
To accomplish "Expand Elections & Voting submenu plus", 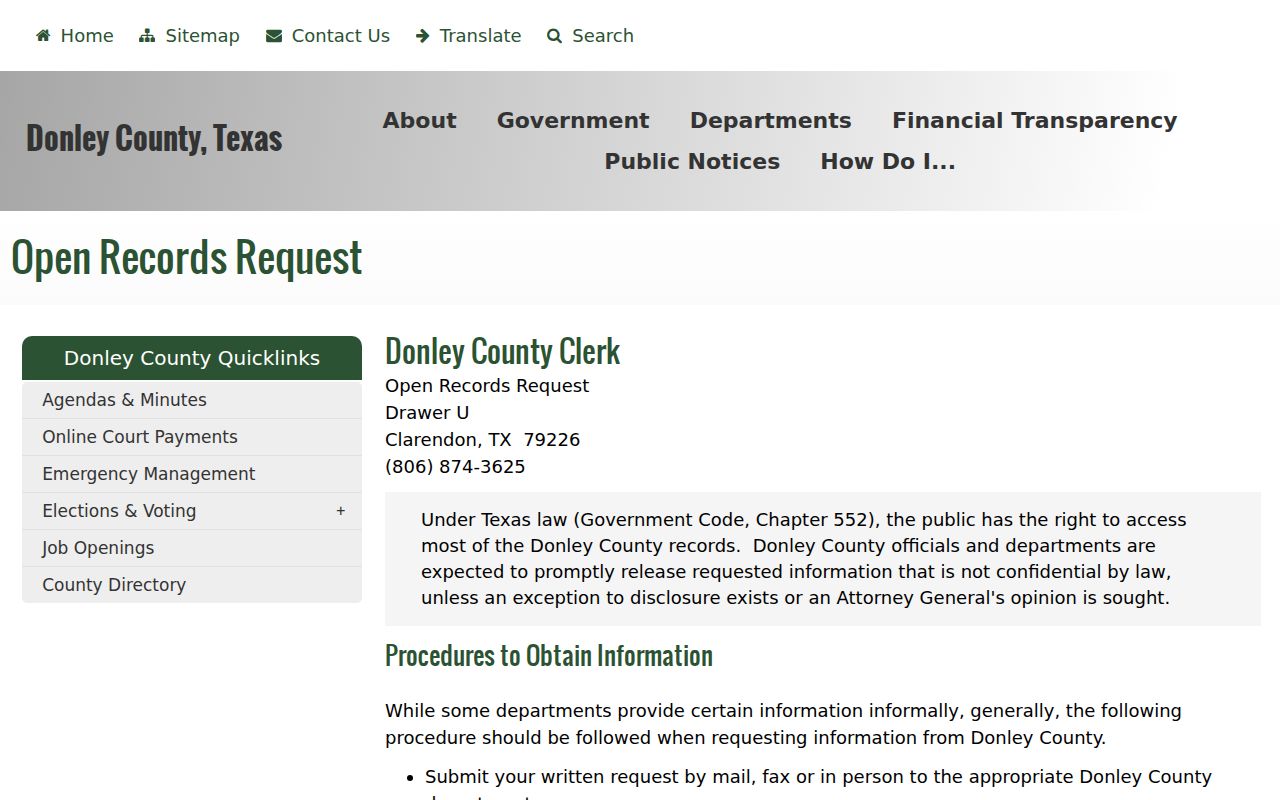I will (x=341, y=511).
